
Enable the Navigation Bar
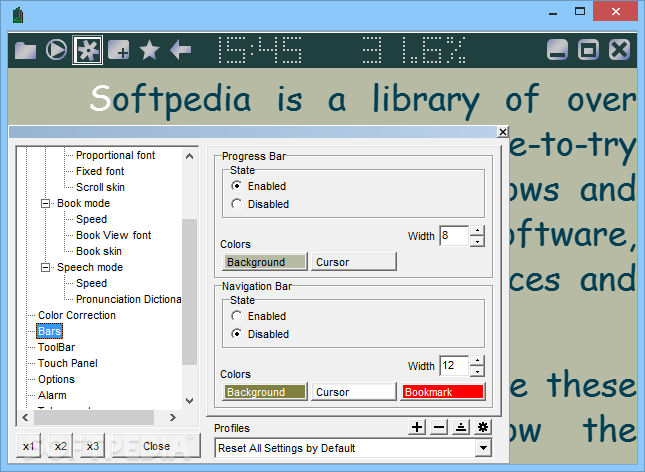coord(237,316)
